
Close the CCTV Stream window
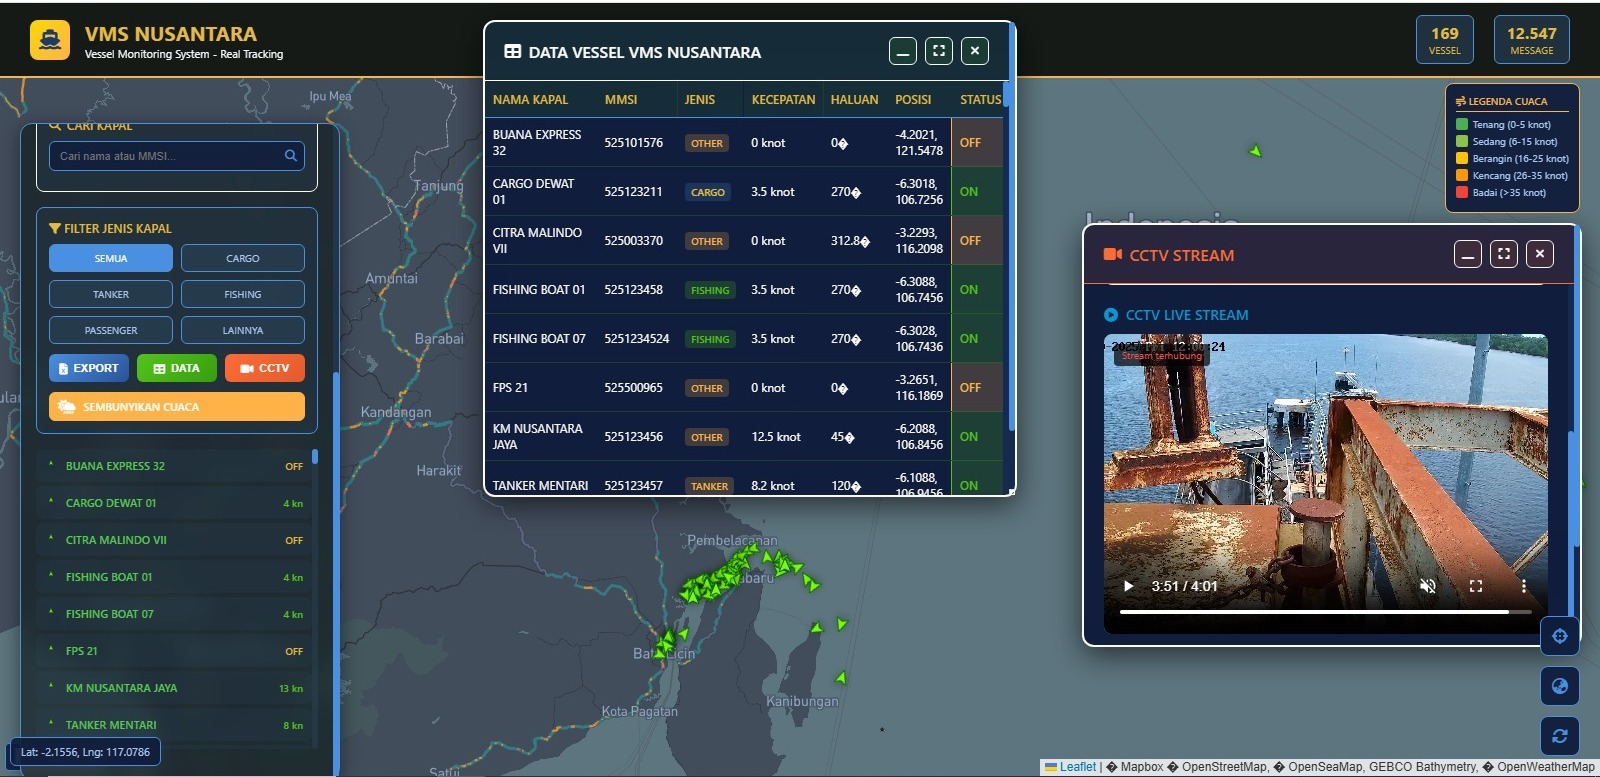coord(1540,254)
